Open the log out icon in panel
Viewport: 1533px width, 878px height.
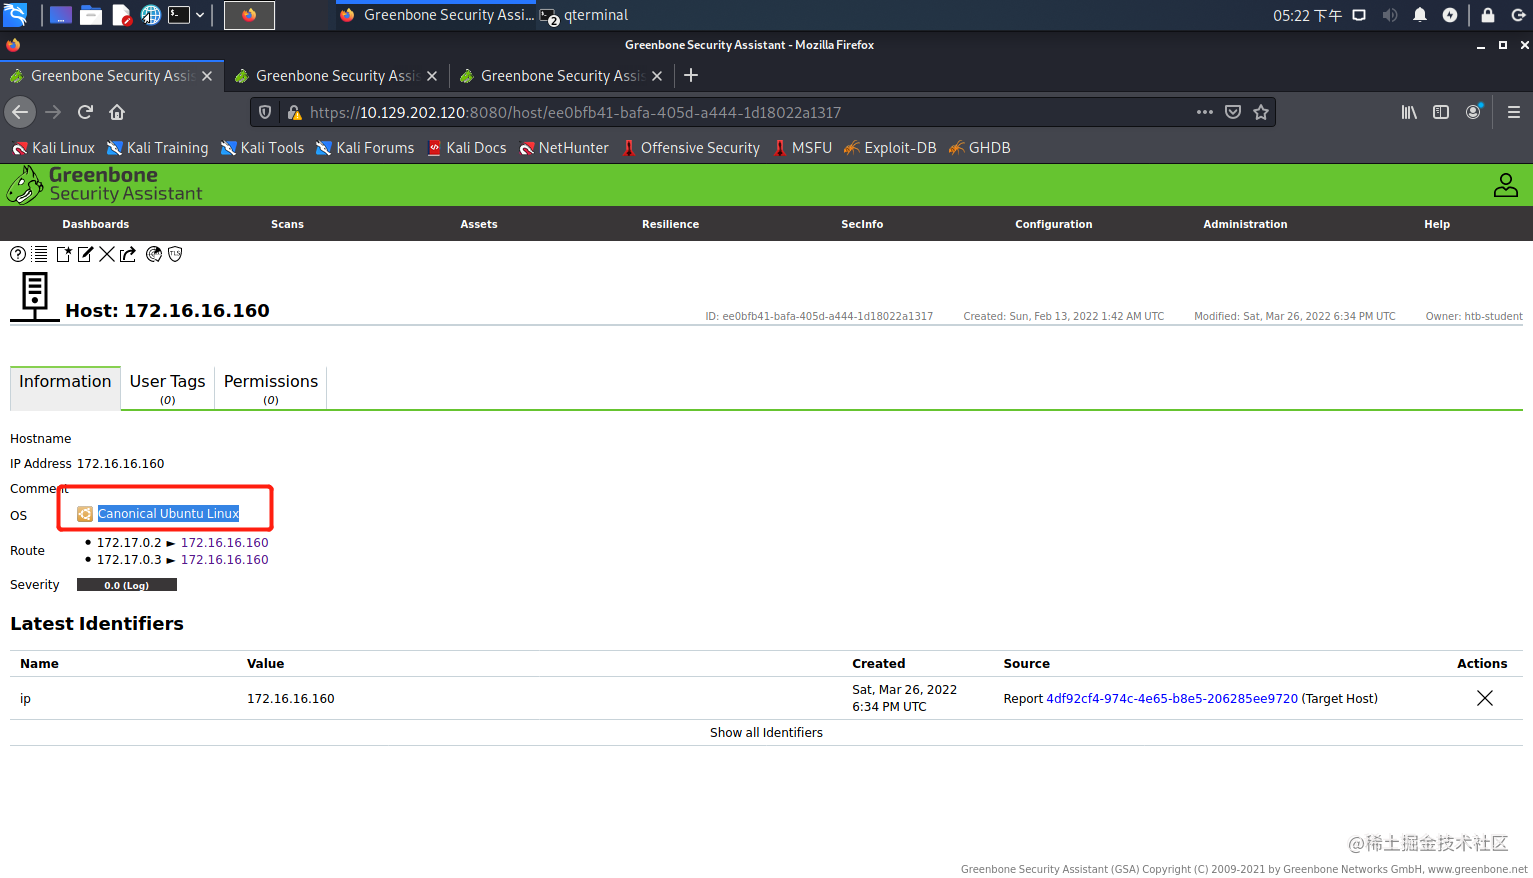pyautogui.click(x=1518, y=15)
